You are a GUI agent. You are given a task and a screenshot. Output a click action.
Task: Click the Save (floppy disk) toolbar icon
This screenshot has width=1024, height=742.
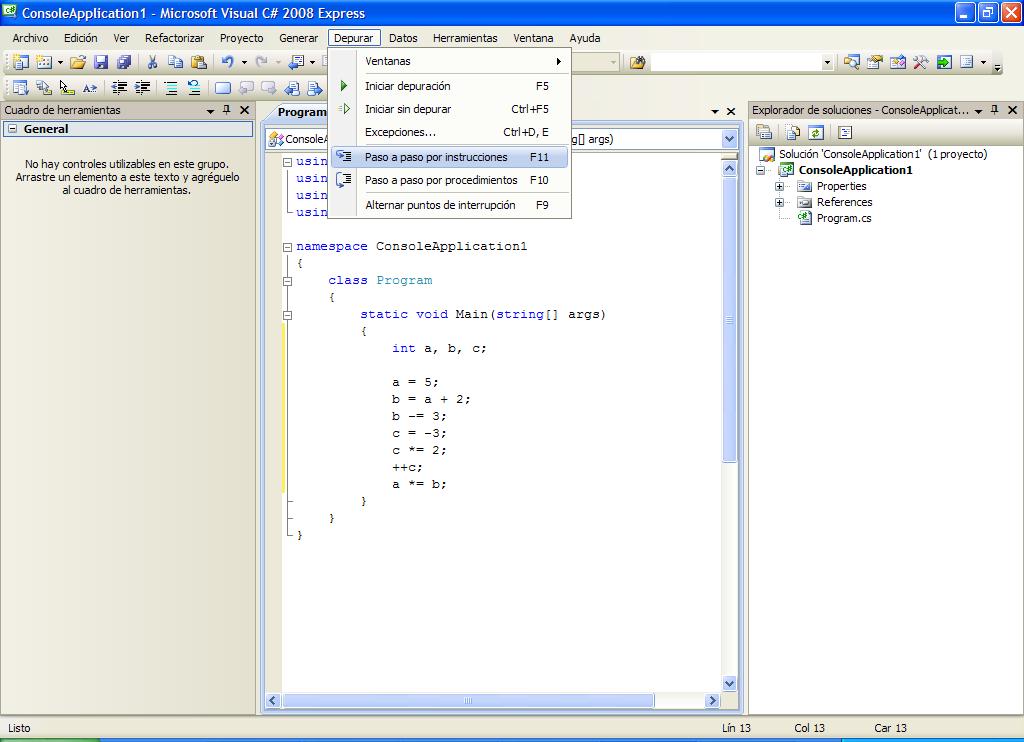click(101, 62)
